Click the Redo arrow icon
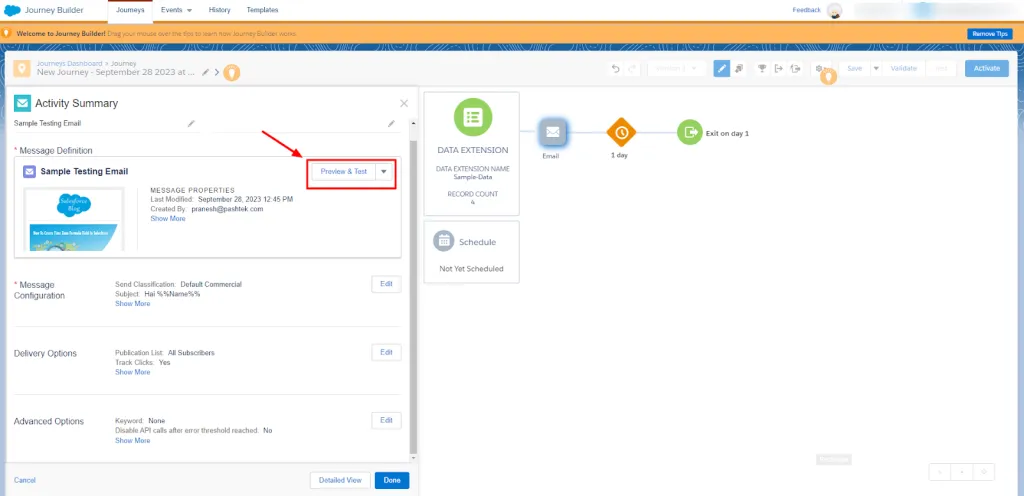This screenshot has width=1024, height=496. click(632, 69)
